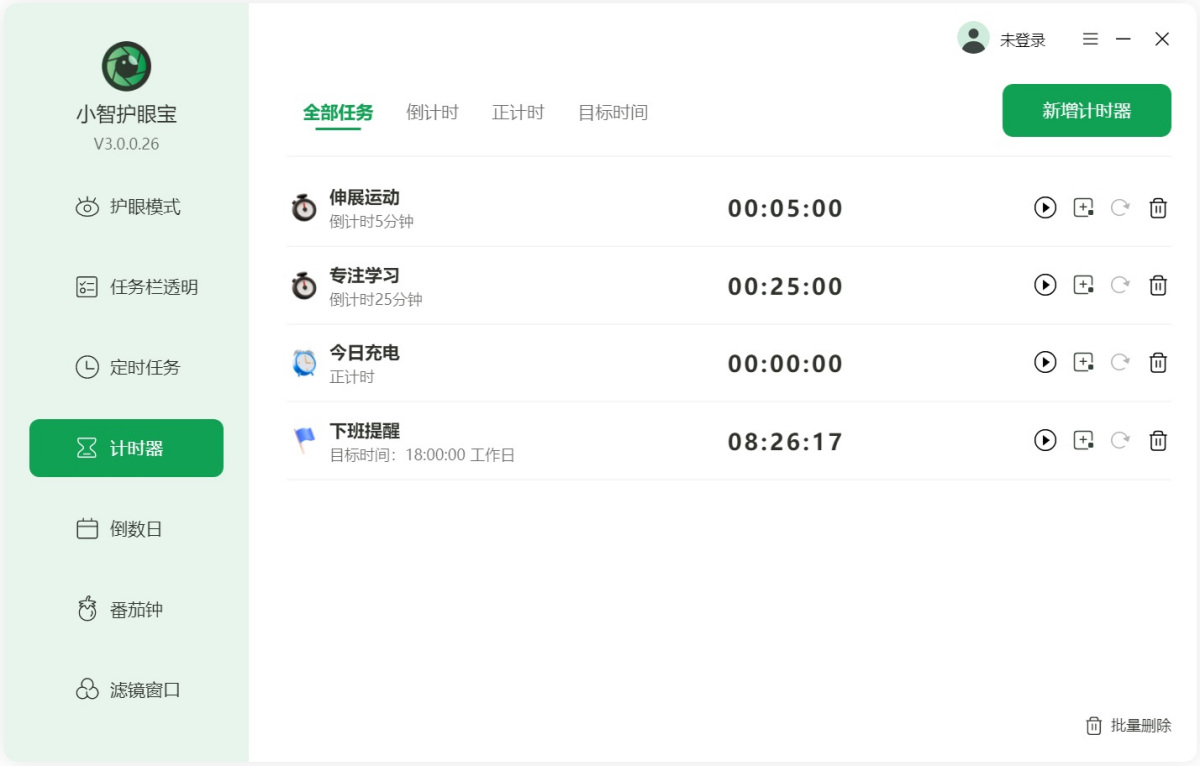1200x766 pixels.
Task: Switch to the 正计时 tab
Action: pos(517,113)
